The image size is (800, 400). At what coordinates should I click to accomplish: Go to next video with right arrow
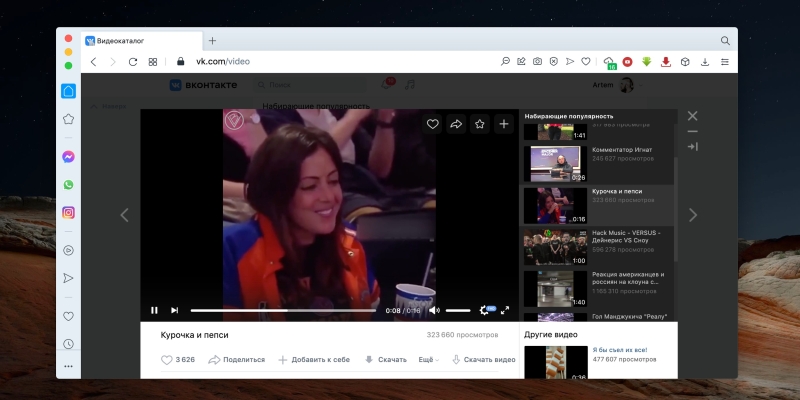coord(693,215)
